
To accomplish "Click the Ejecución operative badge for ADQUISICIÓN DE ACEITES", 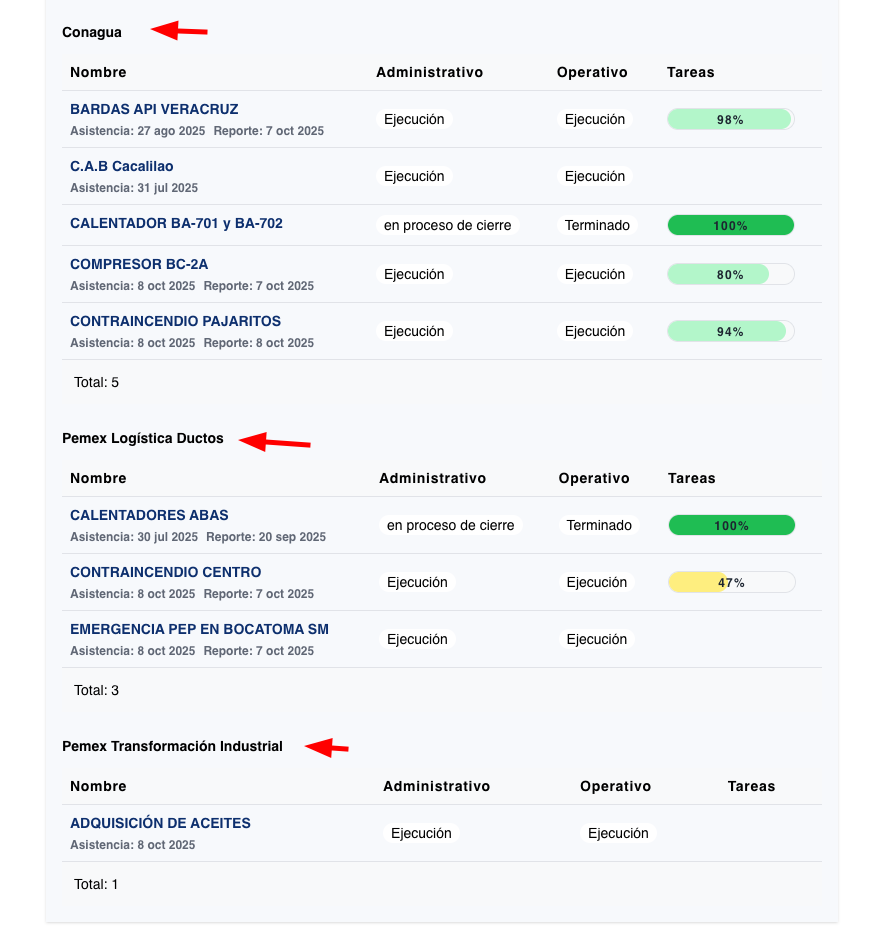I will [x=618, y=832].
